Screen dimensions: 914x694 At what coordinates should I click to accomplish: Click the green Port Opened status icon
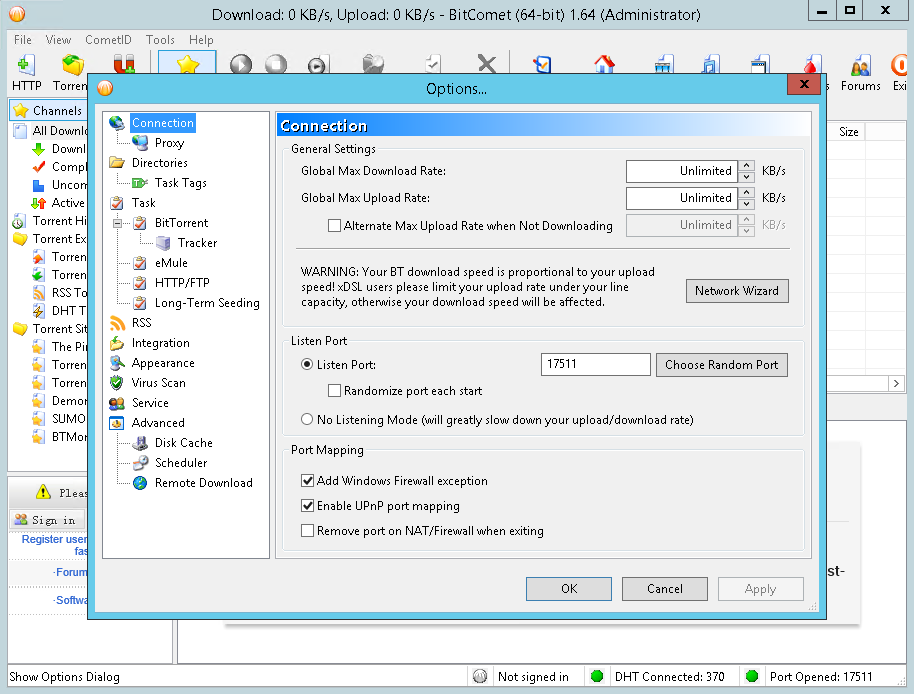tap(752, 676)
